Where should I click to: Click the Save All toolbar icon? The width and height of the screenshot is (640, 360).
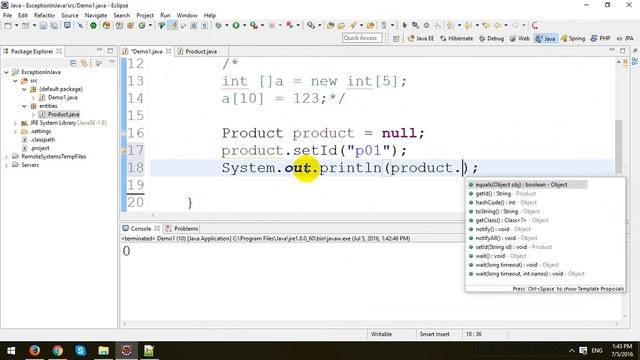pyautogui.click(x=53, y=26)
